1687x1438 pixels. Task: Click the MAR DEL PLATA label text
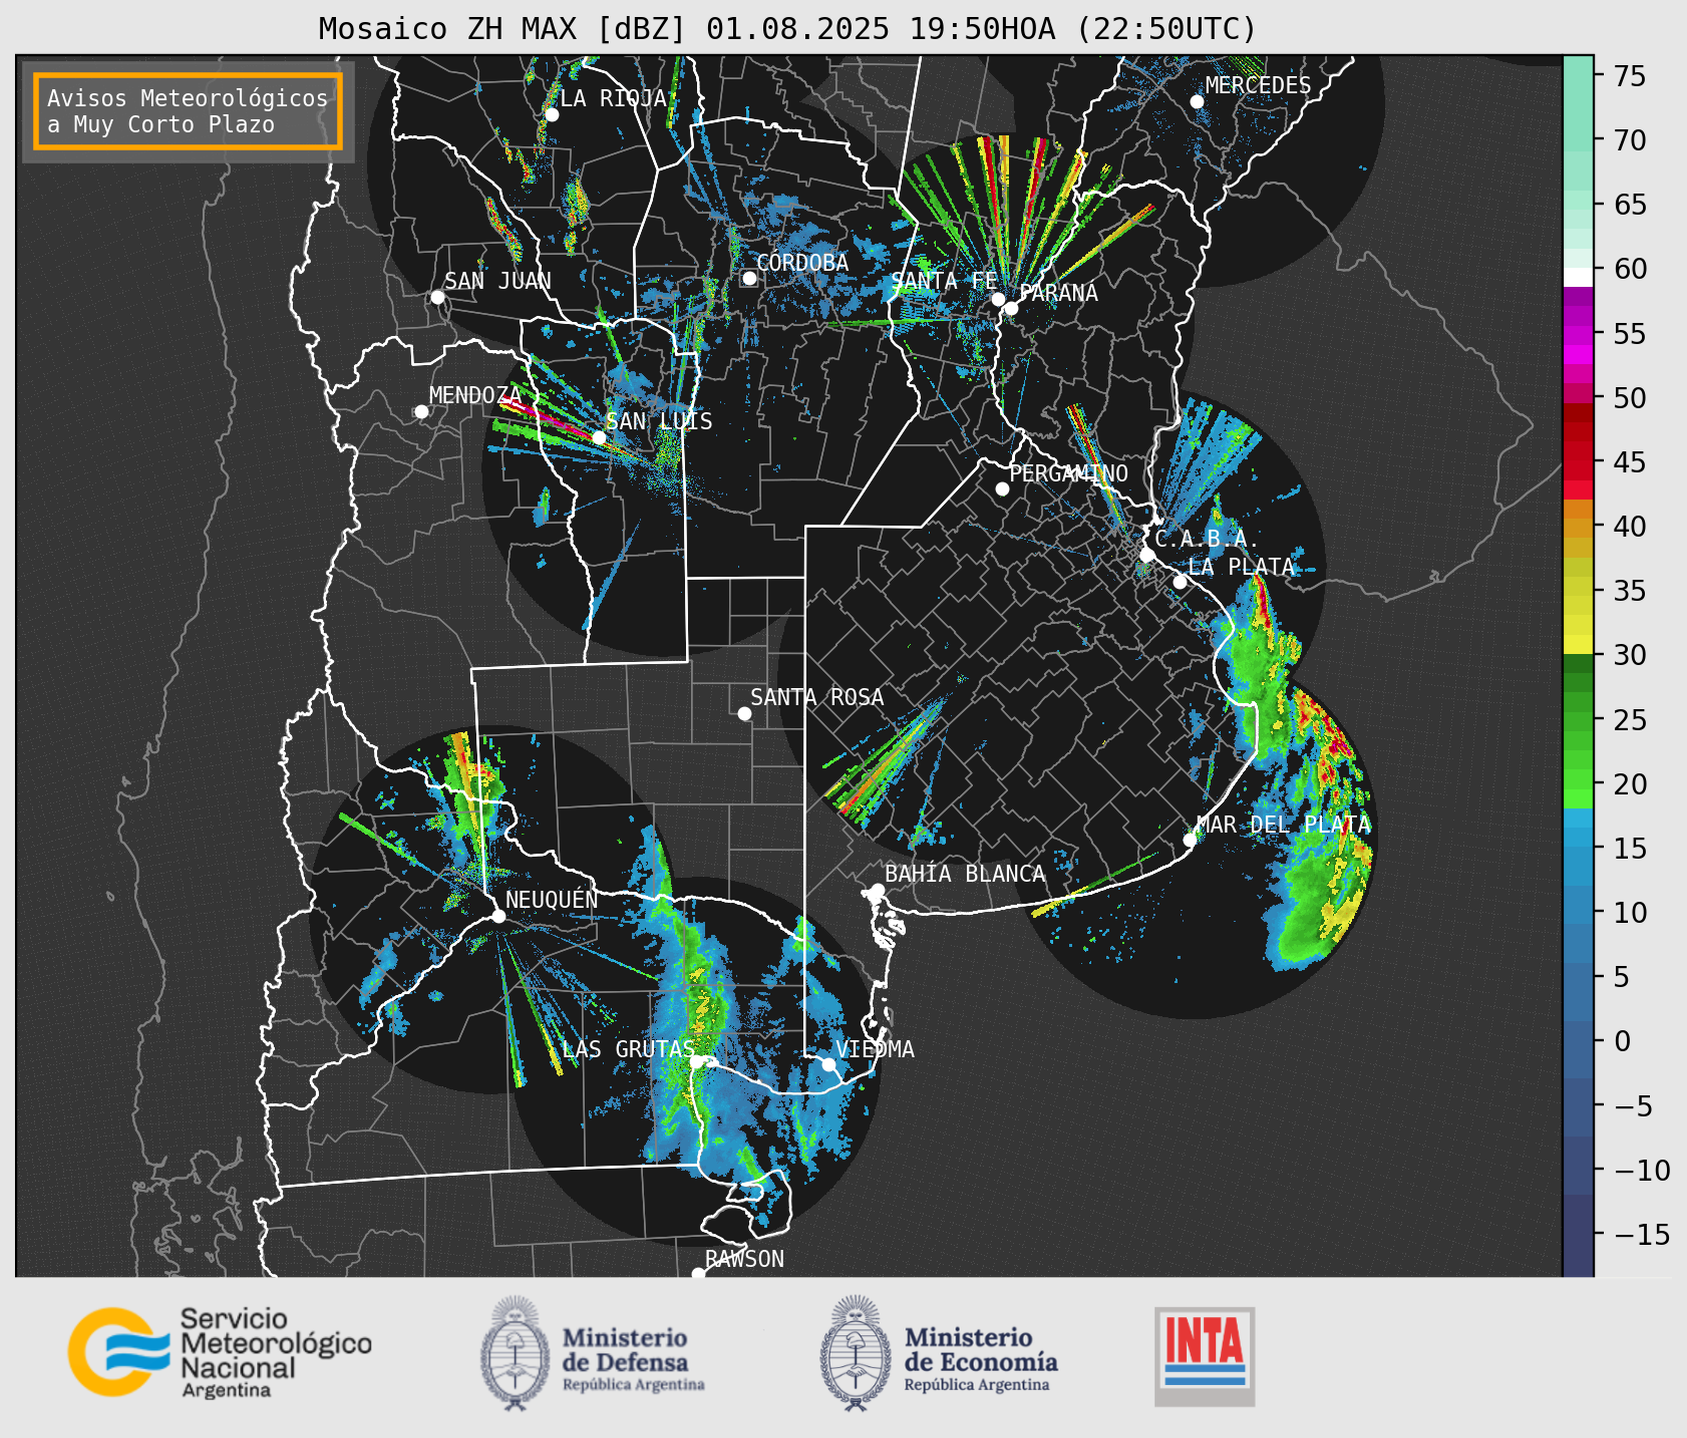[x=1283, y=824]
